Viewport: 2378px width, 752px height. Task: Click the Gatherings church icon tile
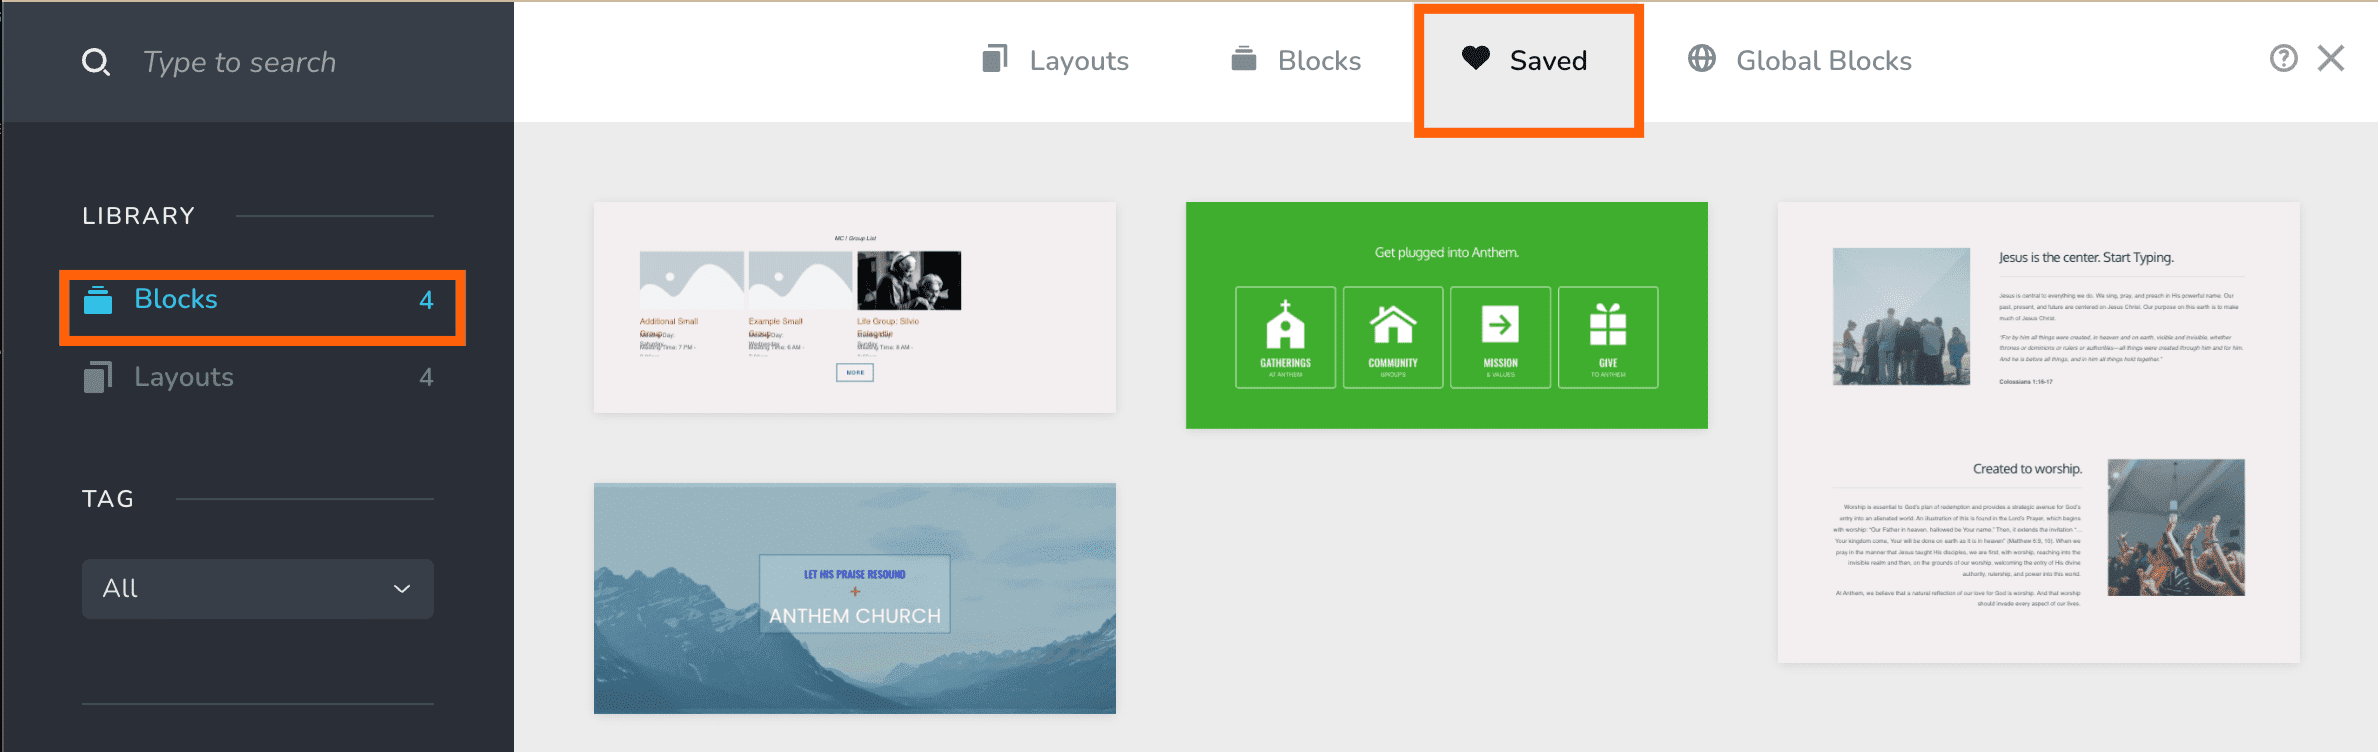(1286, 338)
